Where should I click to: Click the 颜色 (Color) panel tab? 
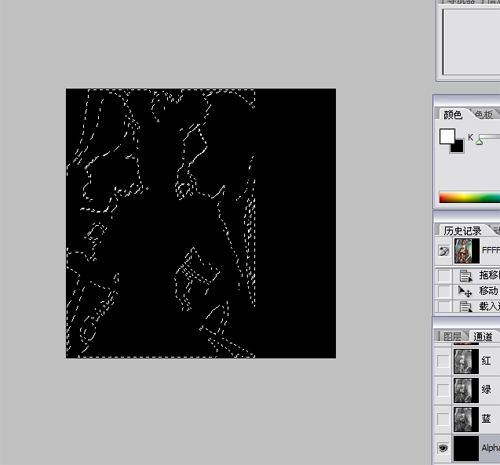452,115
